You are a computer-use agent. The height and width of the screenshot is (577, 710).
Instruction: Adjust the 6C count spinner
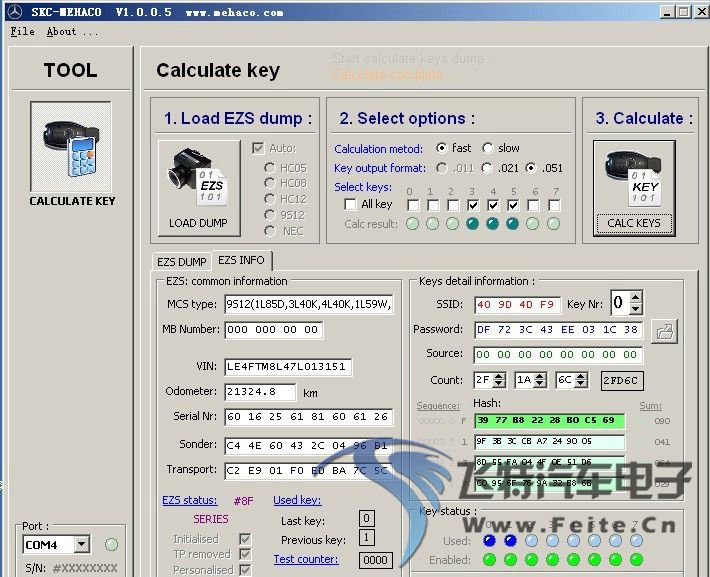(x=582, y=380)
